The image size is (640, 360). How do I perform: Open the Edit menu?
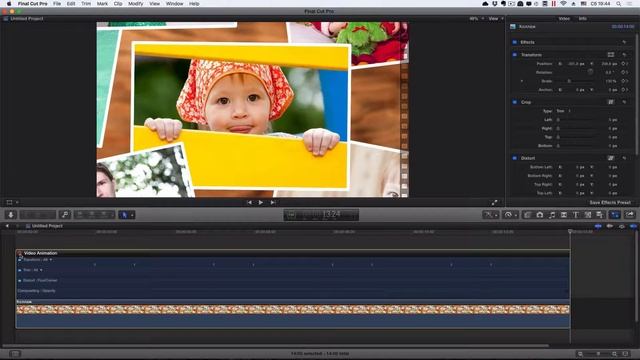click(71, 4)
